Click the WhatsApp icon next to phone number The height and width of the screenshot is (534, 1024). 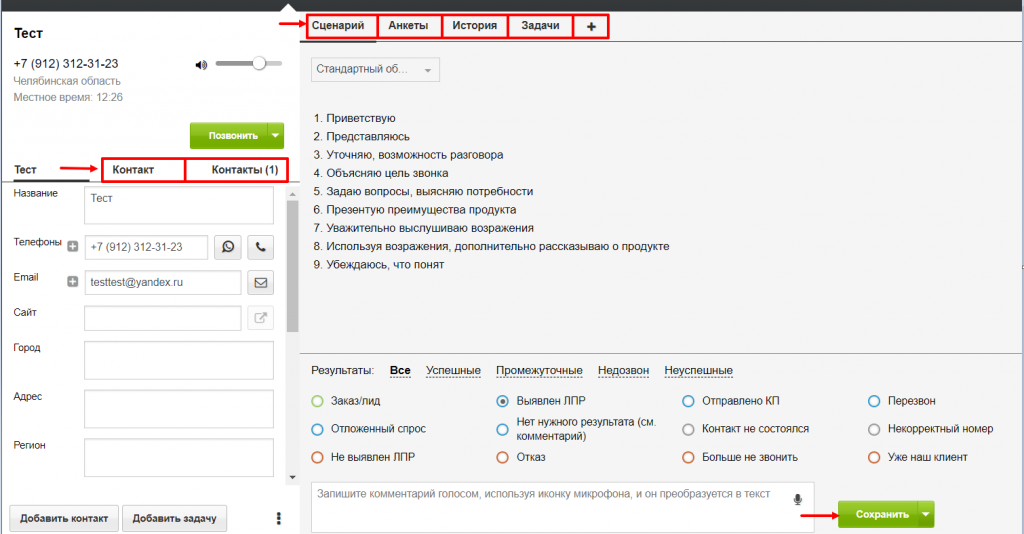[x=228, y=247]
